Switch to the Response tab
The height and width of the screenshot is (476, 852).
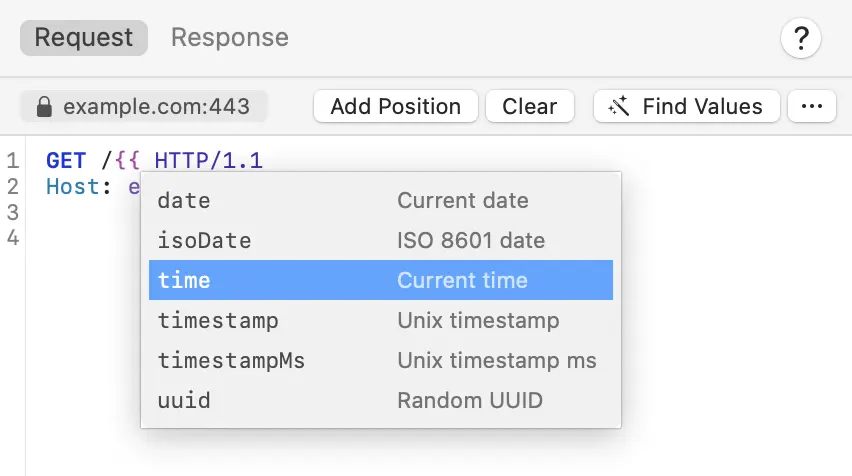[x=229, y=38]
